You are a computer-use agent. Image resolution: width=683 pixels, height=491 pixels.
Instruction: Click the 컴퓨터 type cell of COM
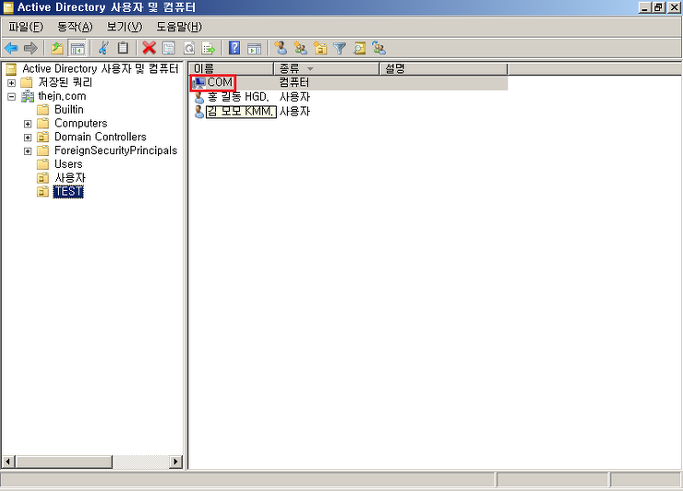(294, 82)
